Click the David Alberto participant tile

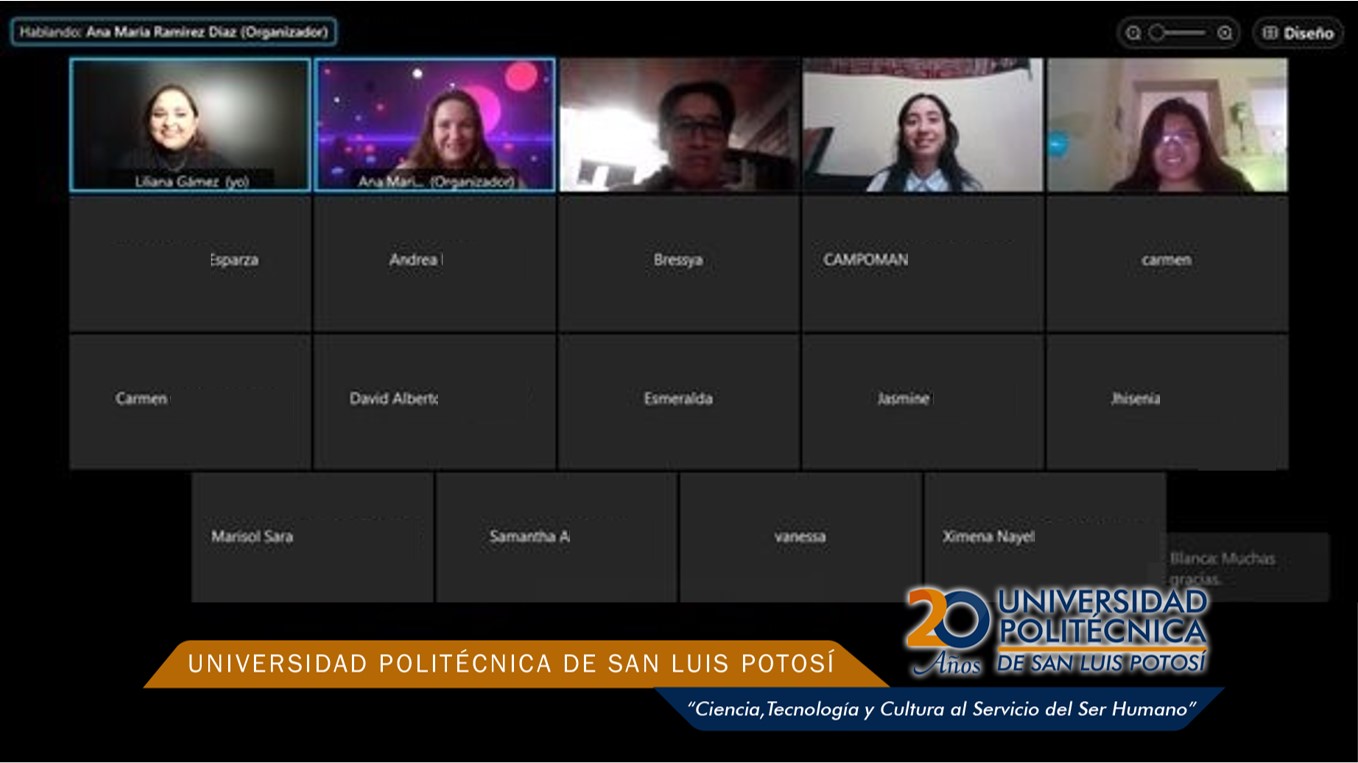[435, 401]
